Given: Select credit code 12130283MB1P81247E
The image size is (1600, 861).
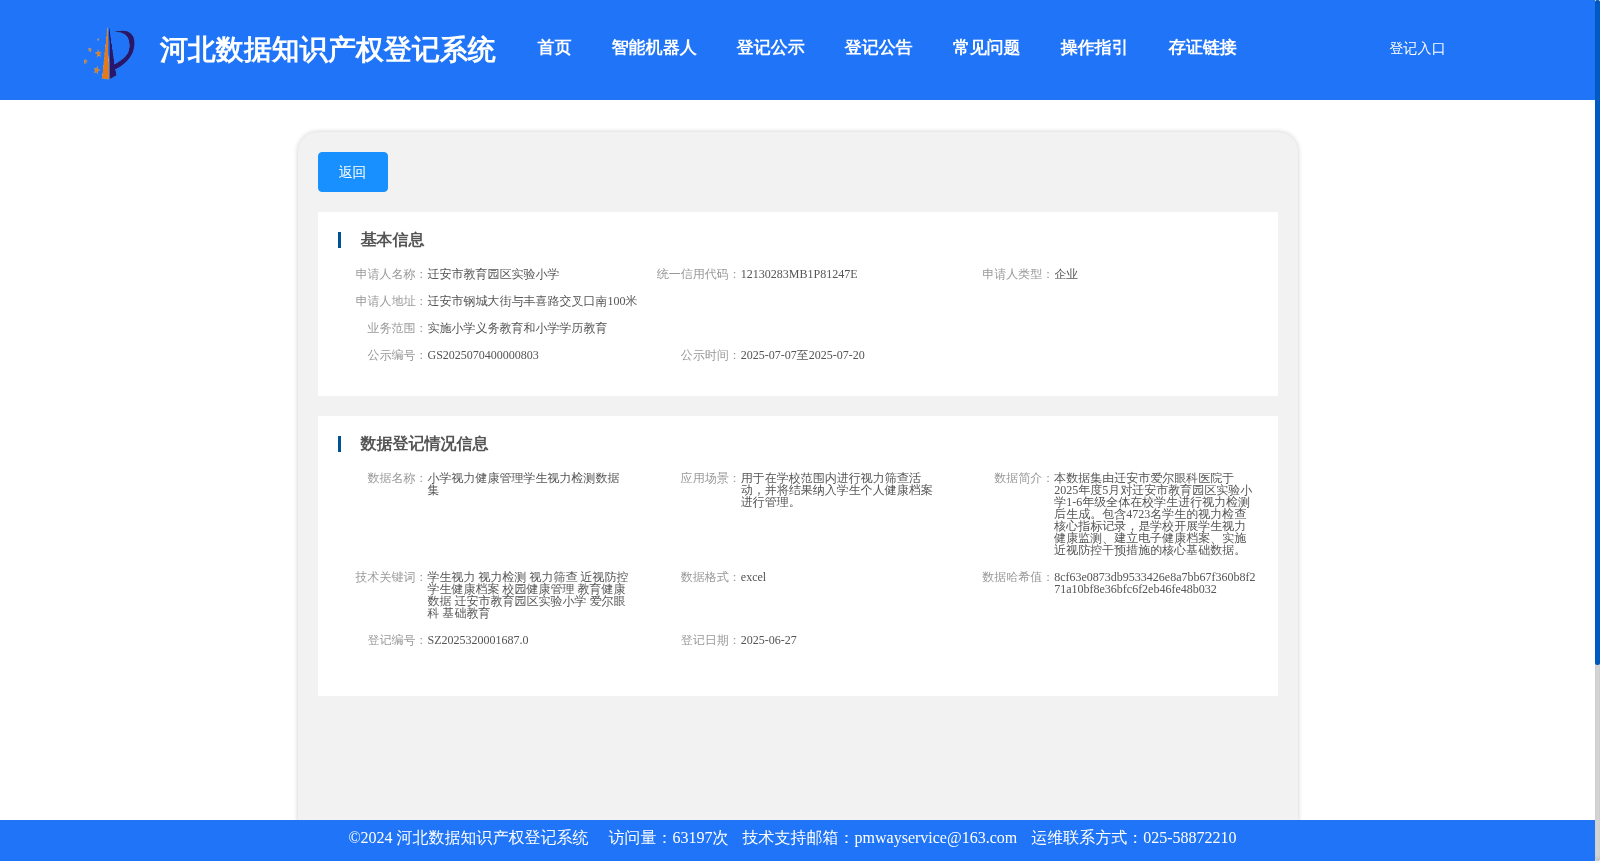Looking at the screenshot, I should click(x=799, y=274).
